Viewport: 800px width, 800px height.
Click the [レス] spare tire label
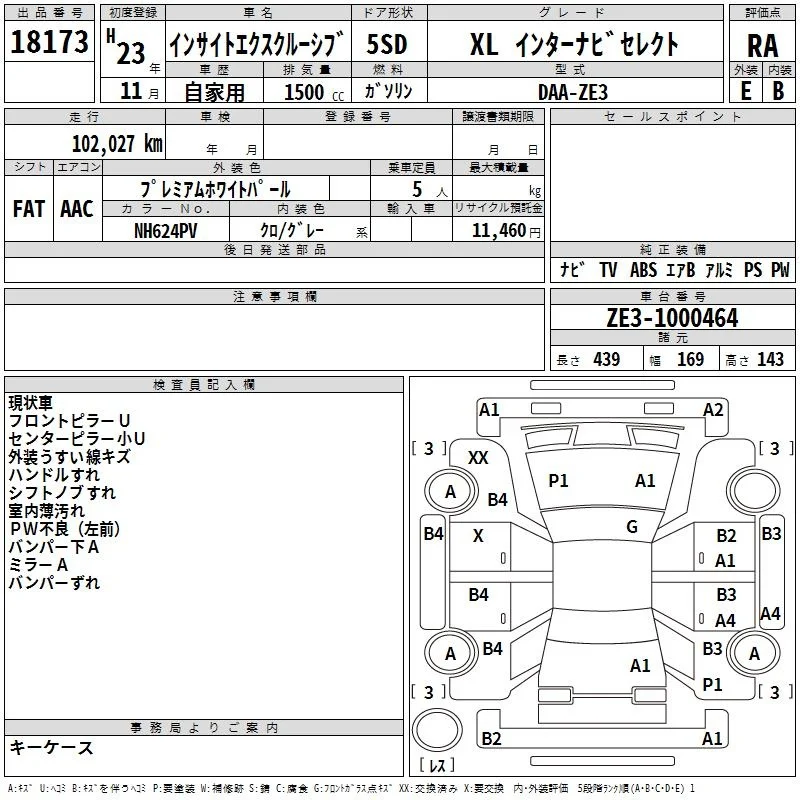(x=437, y=765)
